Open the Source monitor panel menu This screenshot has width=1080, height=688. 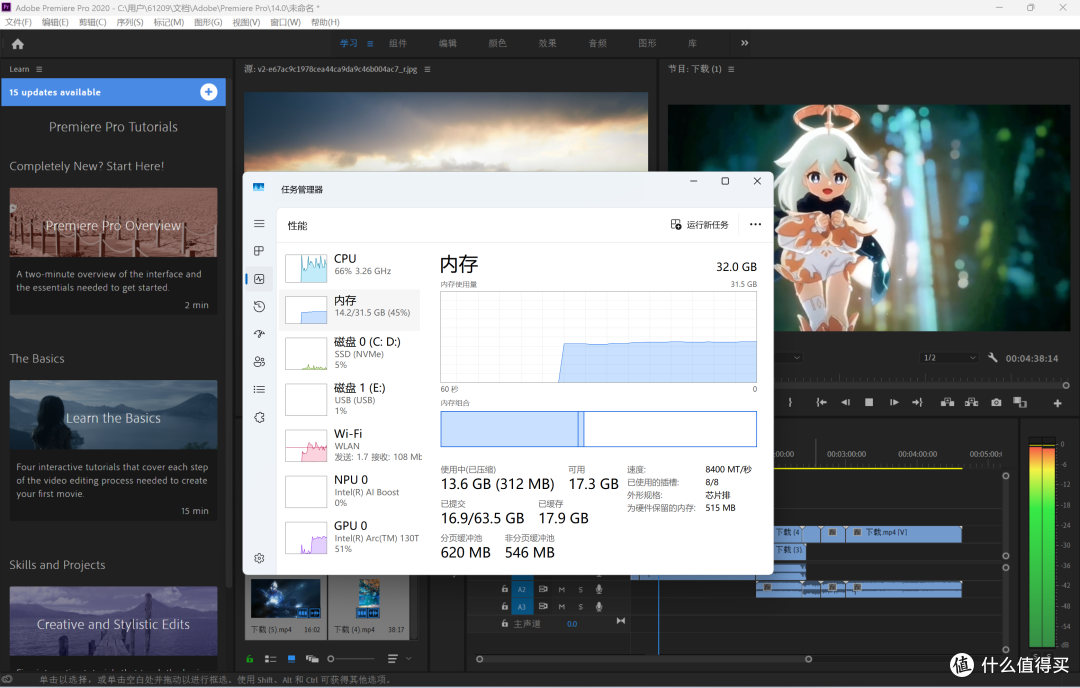pyautogui.click(x=427, y=70)
